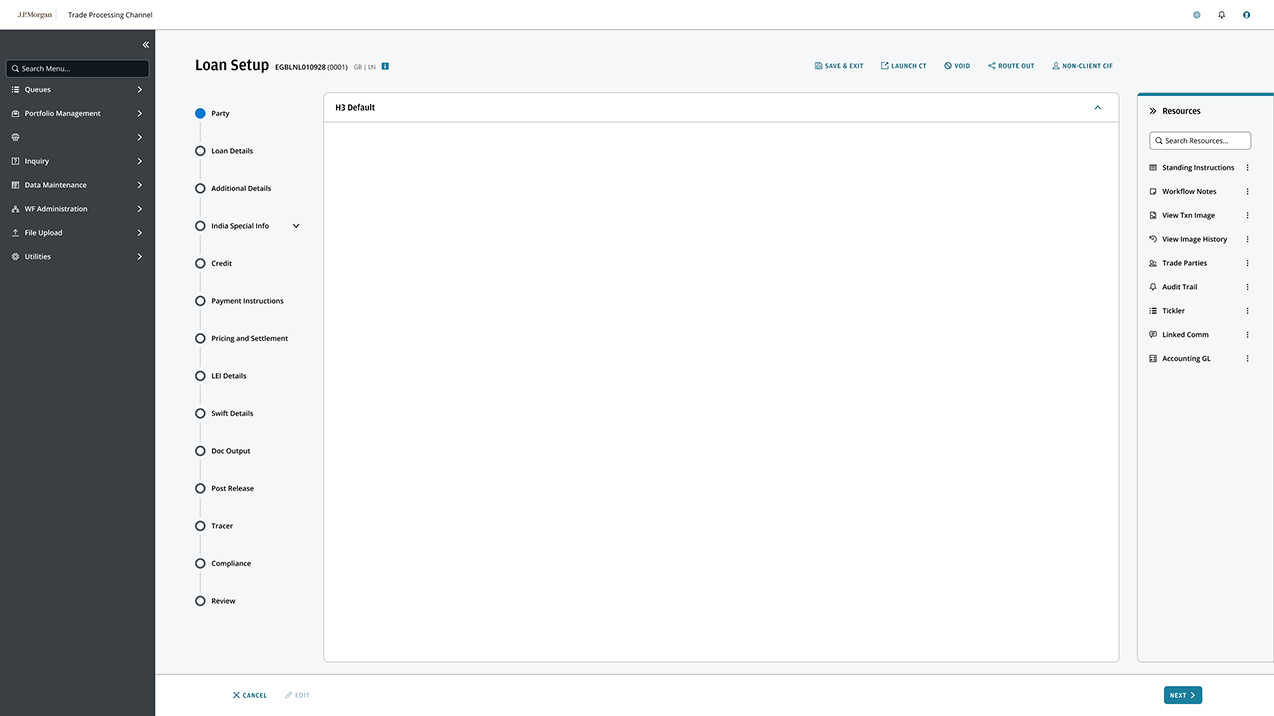Open Accounting GL more options
This screenshot has height=716, width=1274.
point(1248,359)
